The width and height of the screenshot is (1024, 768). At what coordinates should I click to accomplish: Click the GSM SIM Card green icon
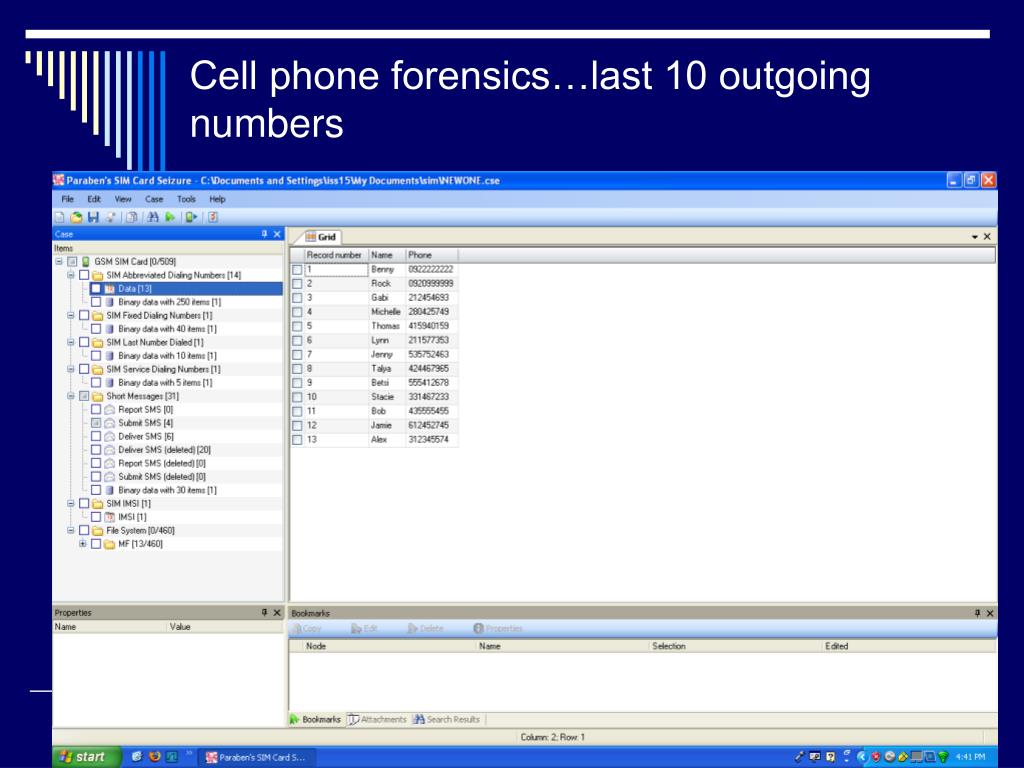click(86, 261)
